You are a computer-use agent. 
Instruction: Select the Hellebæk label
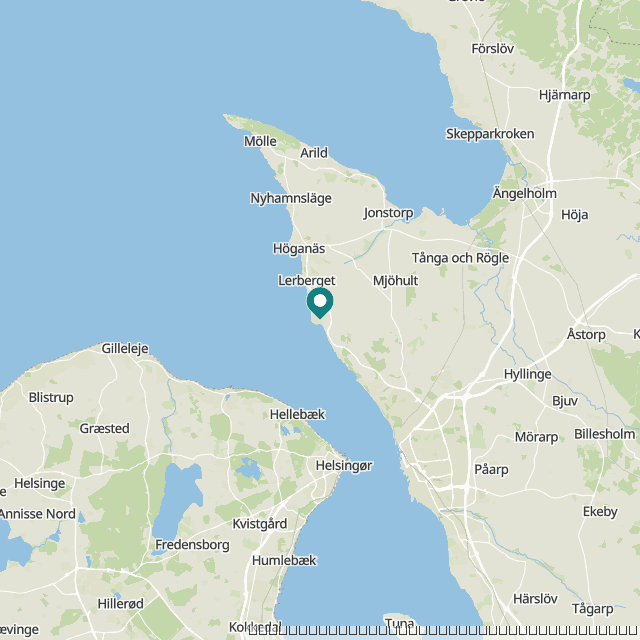coord(297,415)
